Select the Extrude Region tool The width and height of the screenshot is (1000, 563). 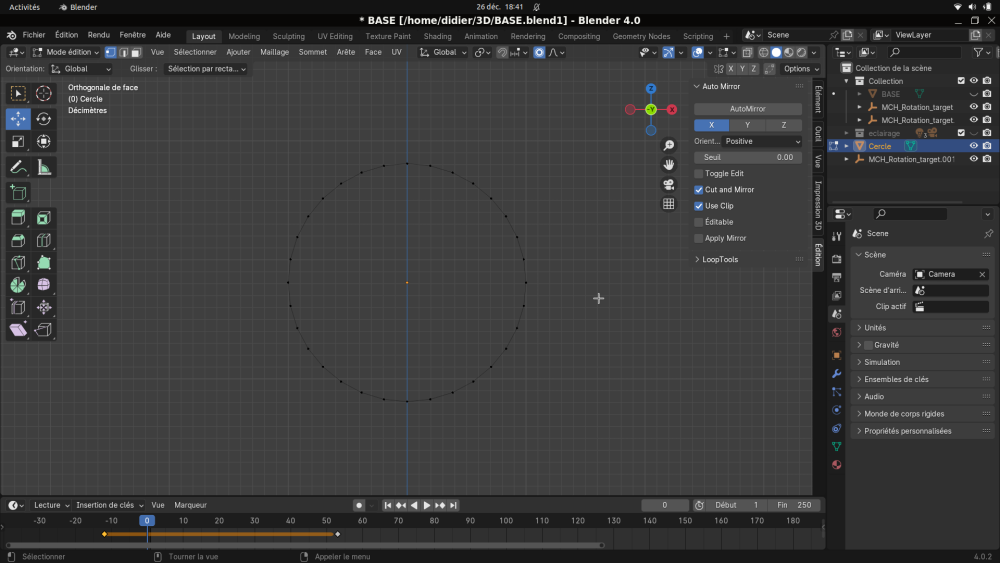click(18, 218)
